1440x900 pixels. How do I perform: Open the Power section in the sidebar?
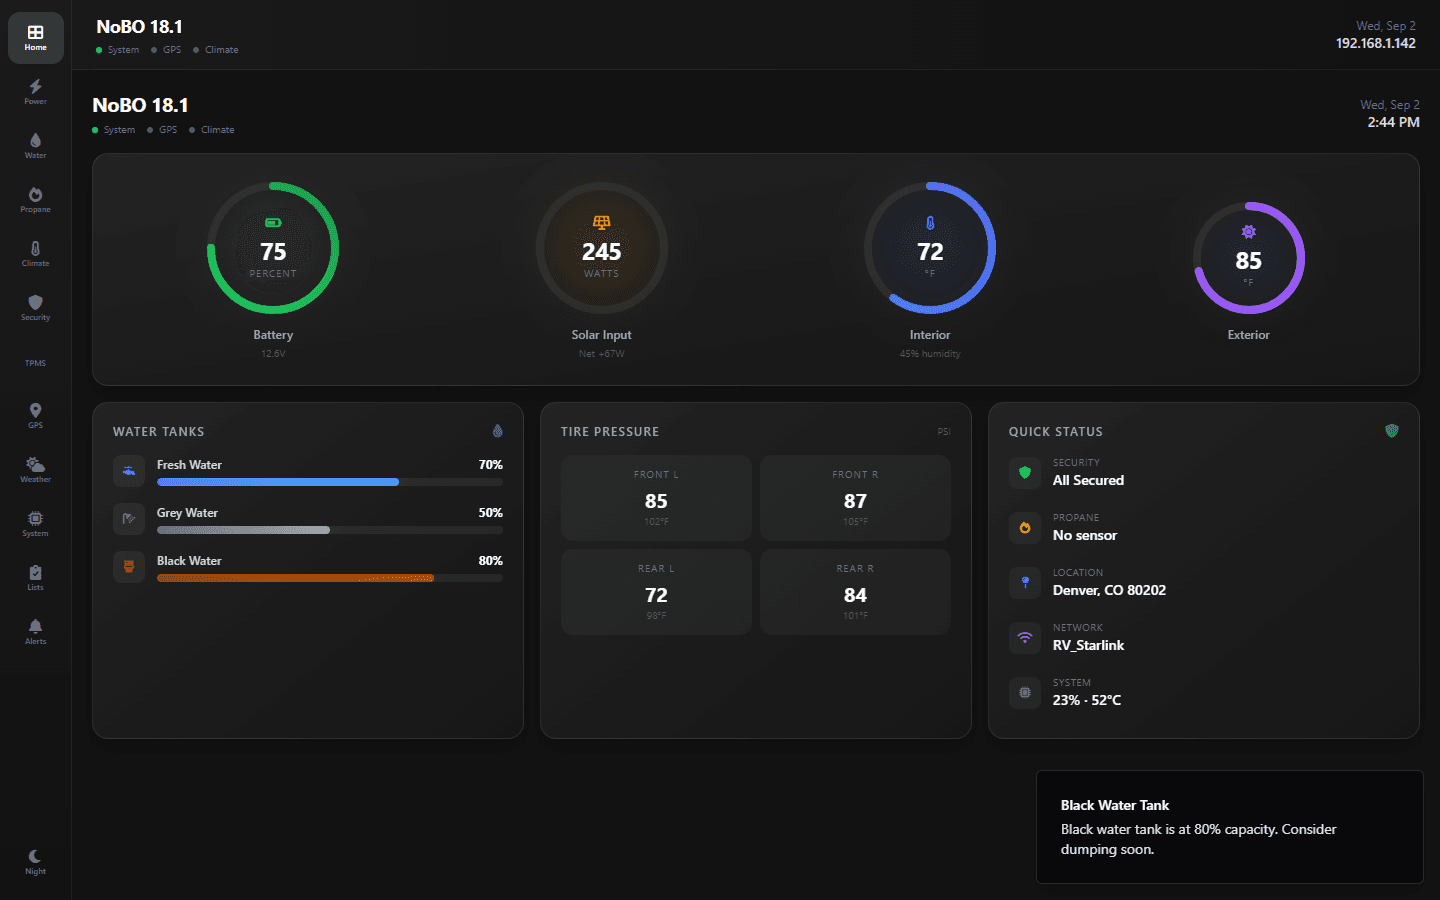[x=35, y=92]
